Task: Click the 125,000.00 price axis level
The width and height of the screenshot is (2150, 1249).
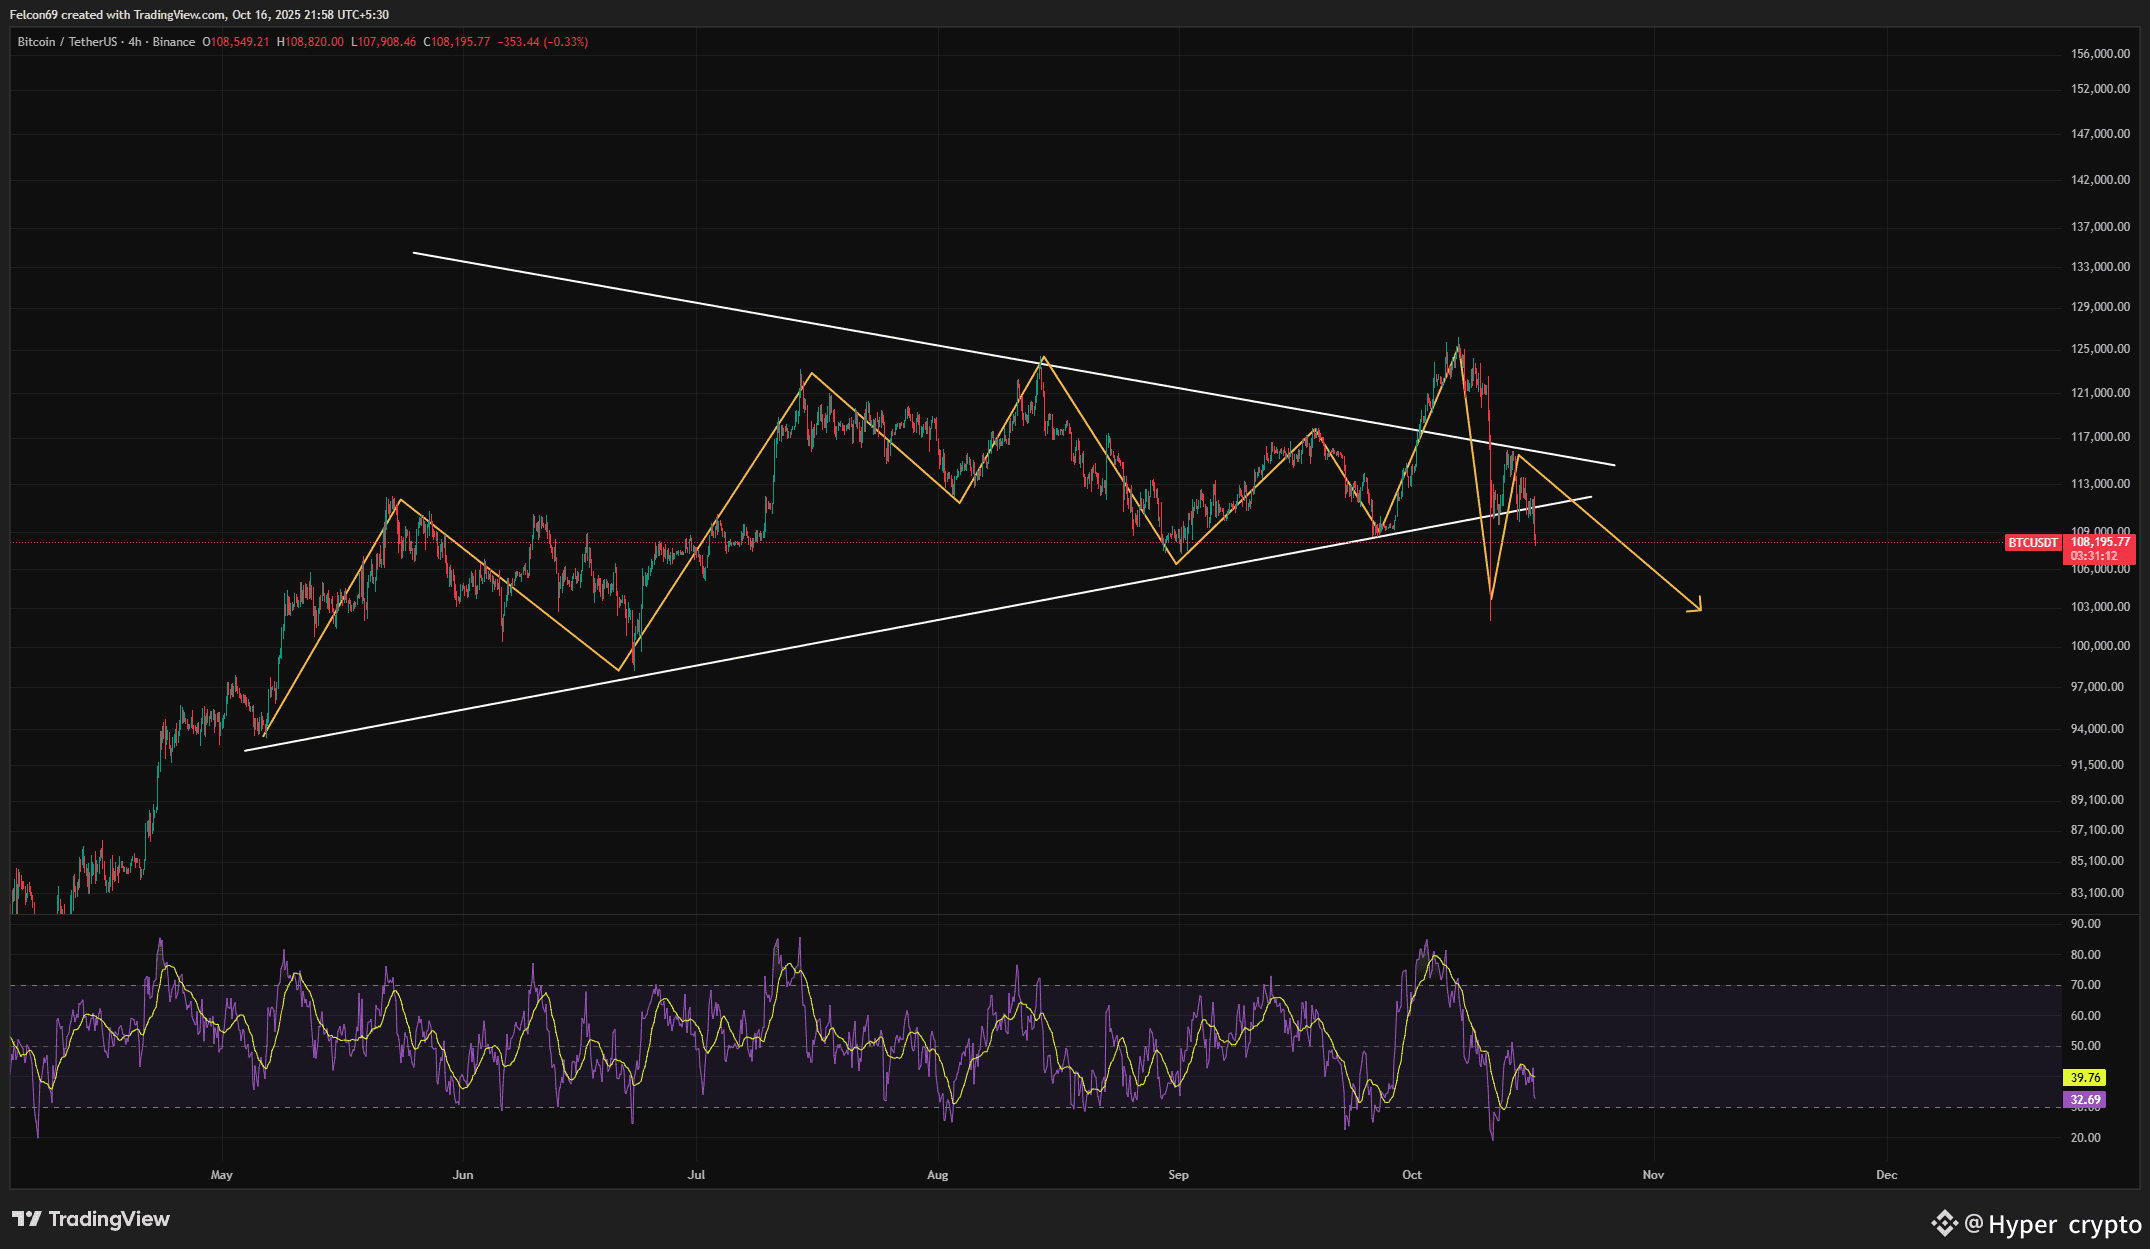Action: (2100, 349)
